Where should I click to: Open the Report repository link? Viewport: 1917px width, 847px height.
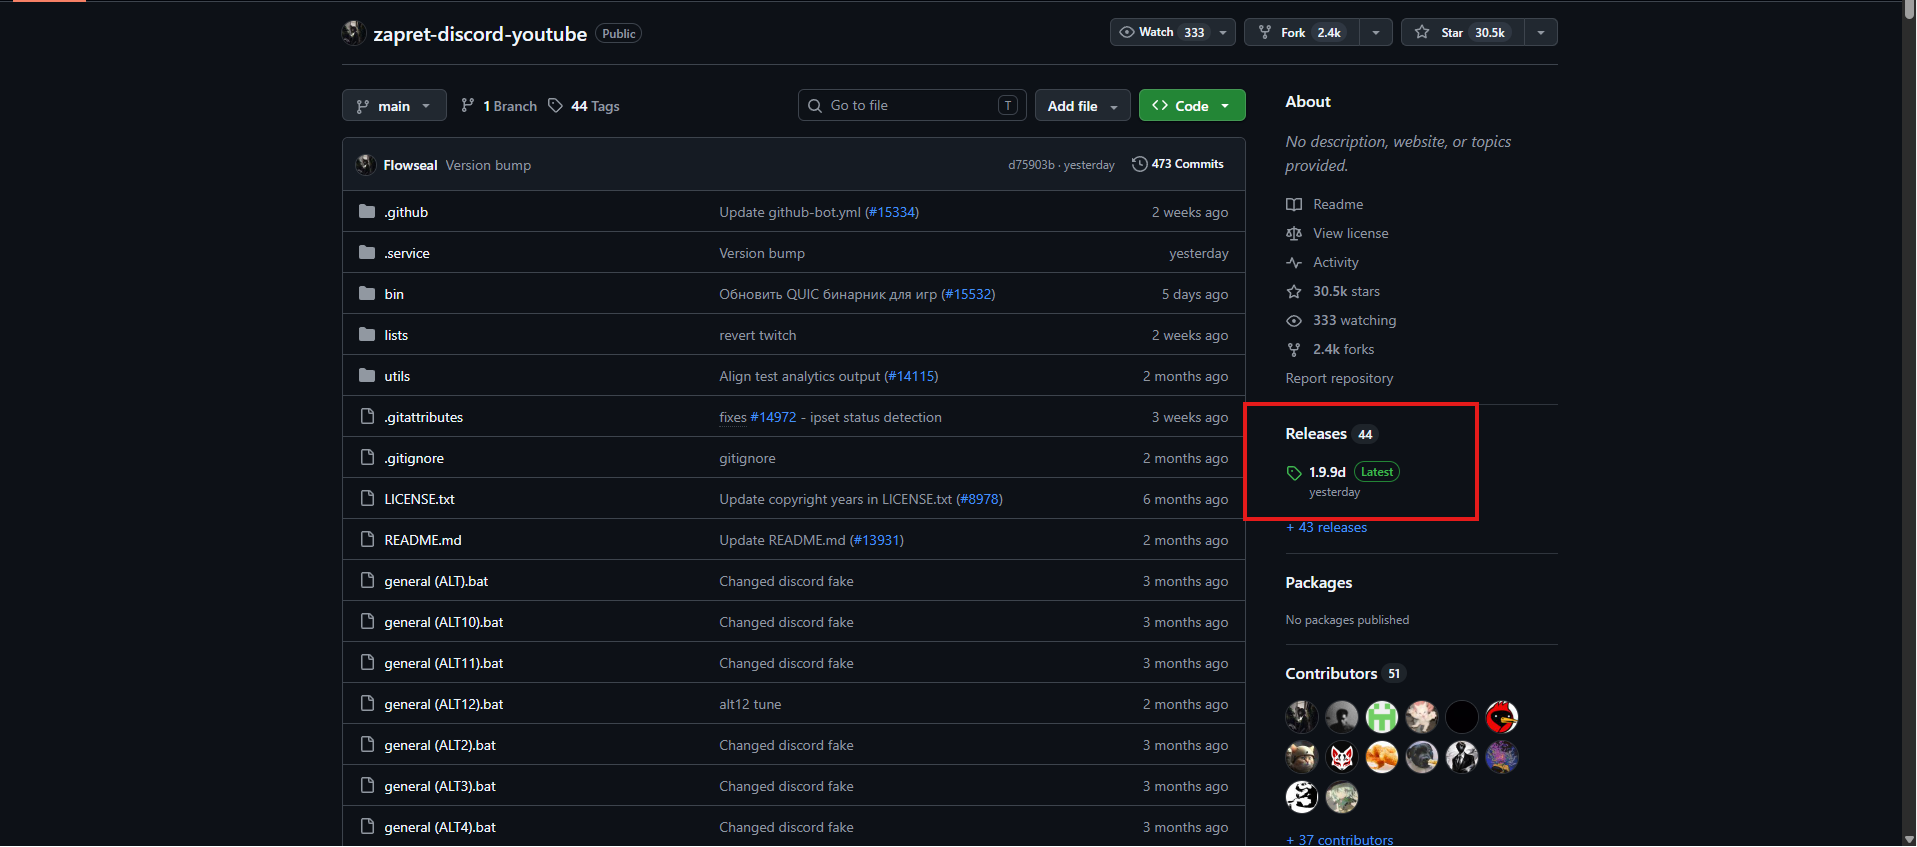click(1339, 378)
